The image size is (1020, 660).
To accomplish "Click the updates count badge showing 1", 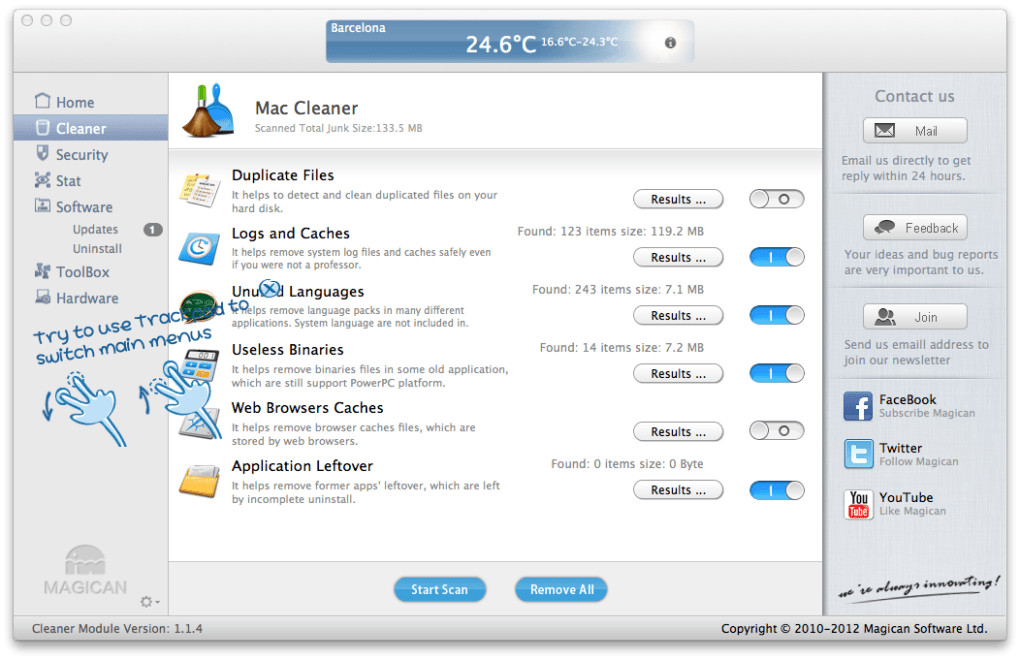I will [153, 230].
